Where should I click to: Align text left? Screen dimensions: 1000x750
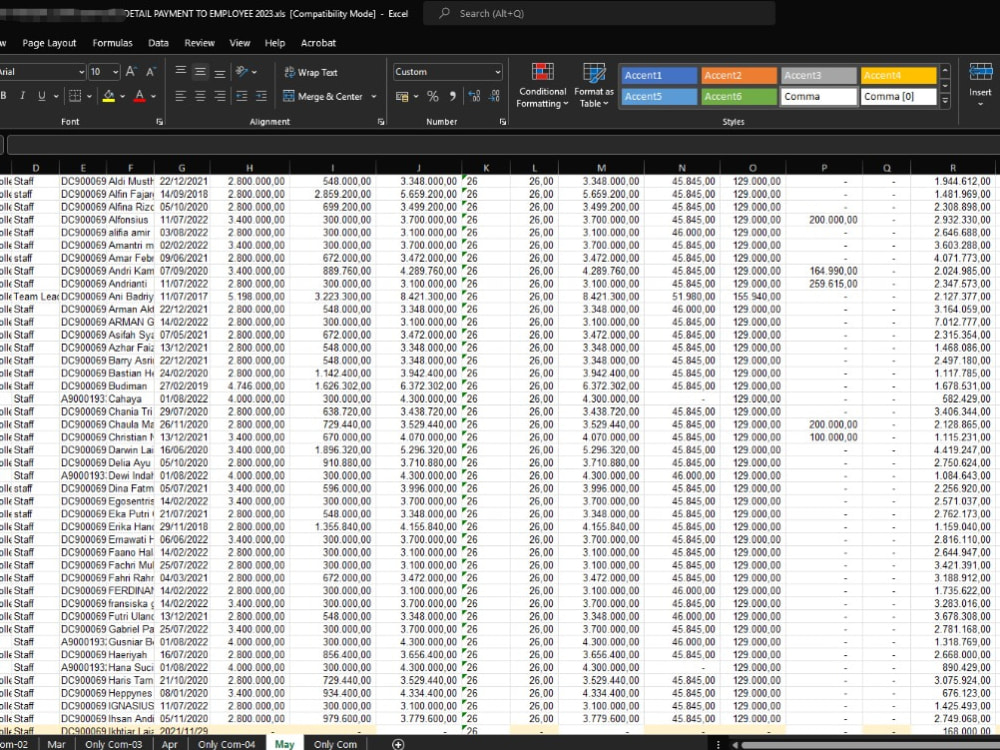[180, 96]
